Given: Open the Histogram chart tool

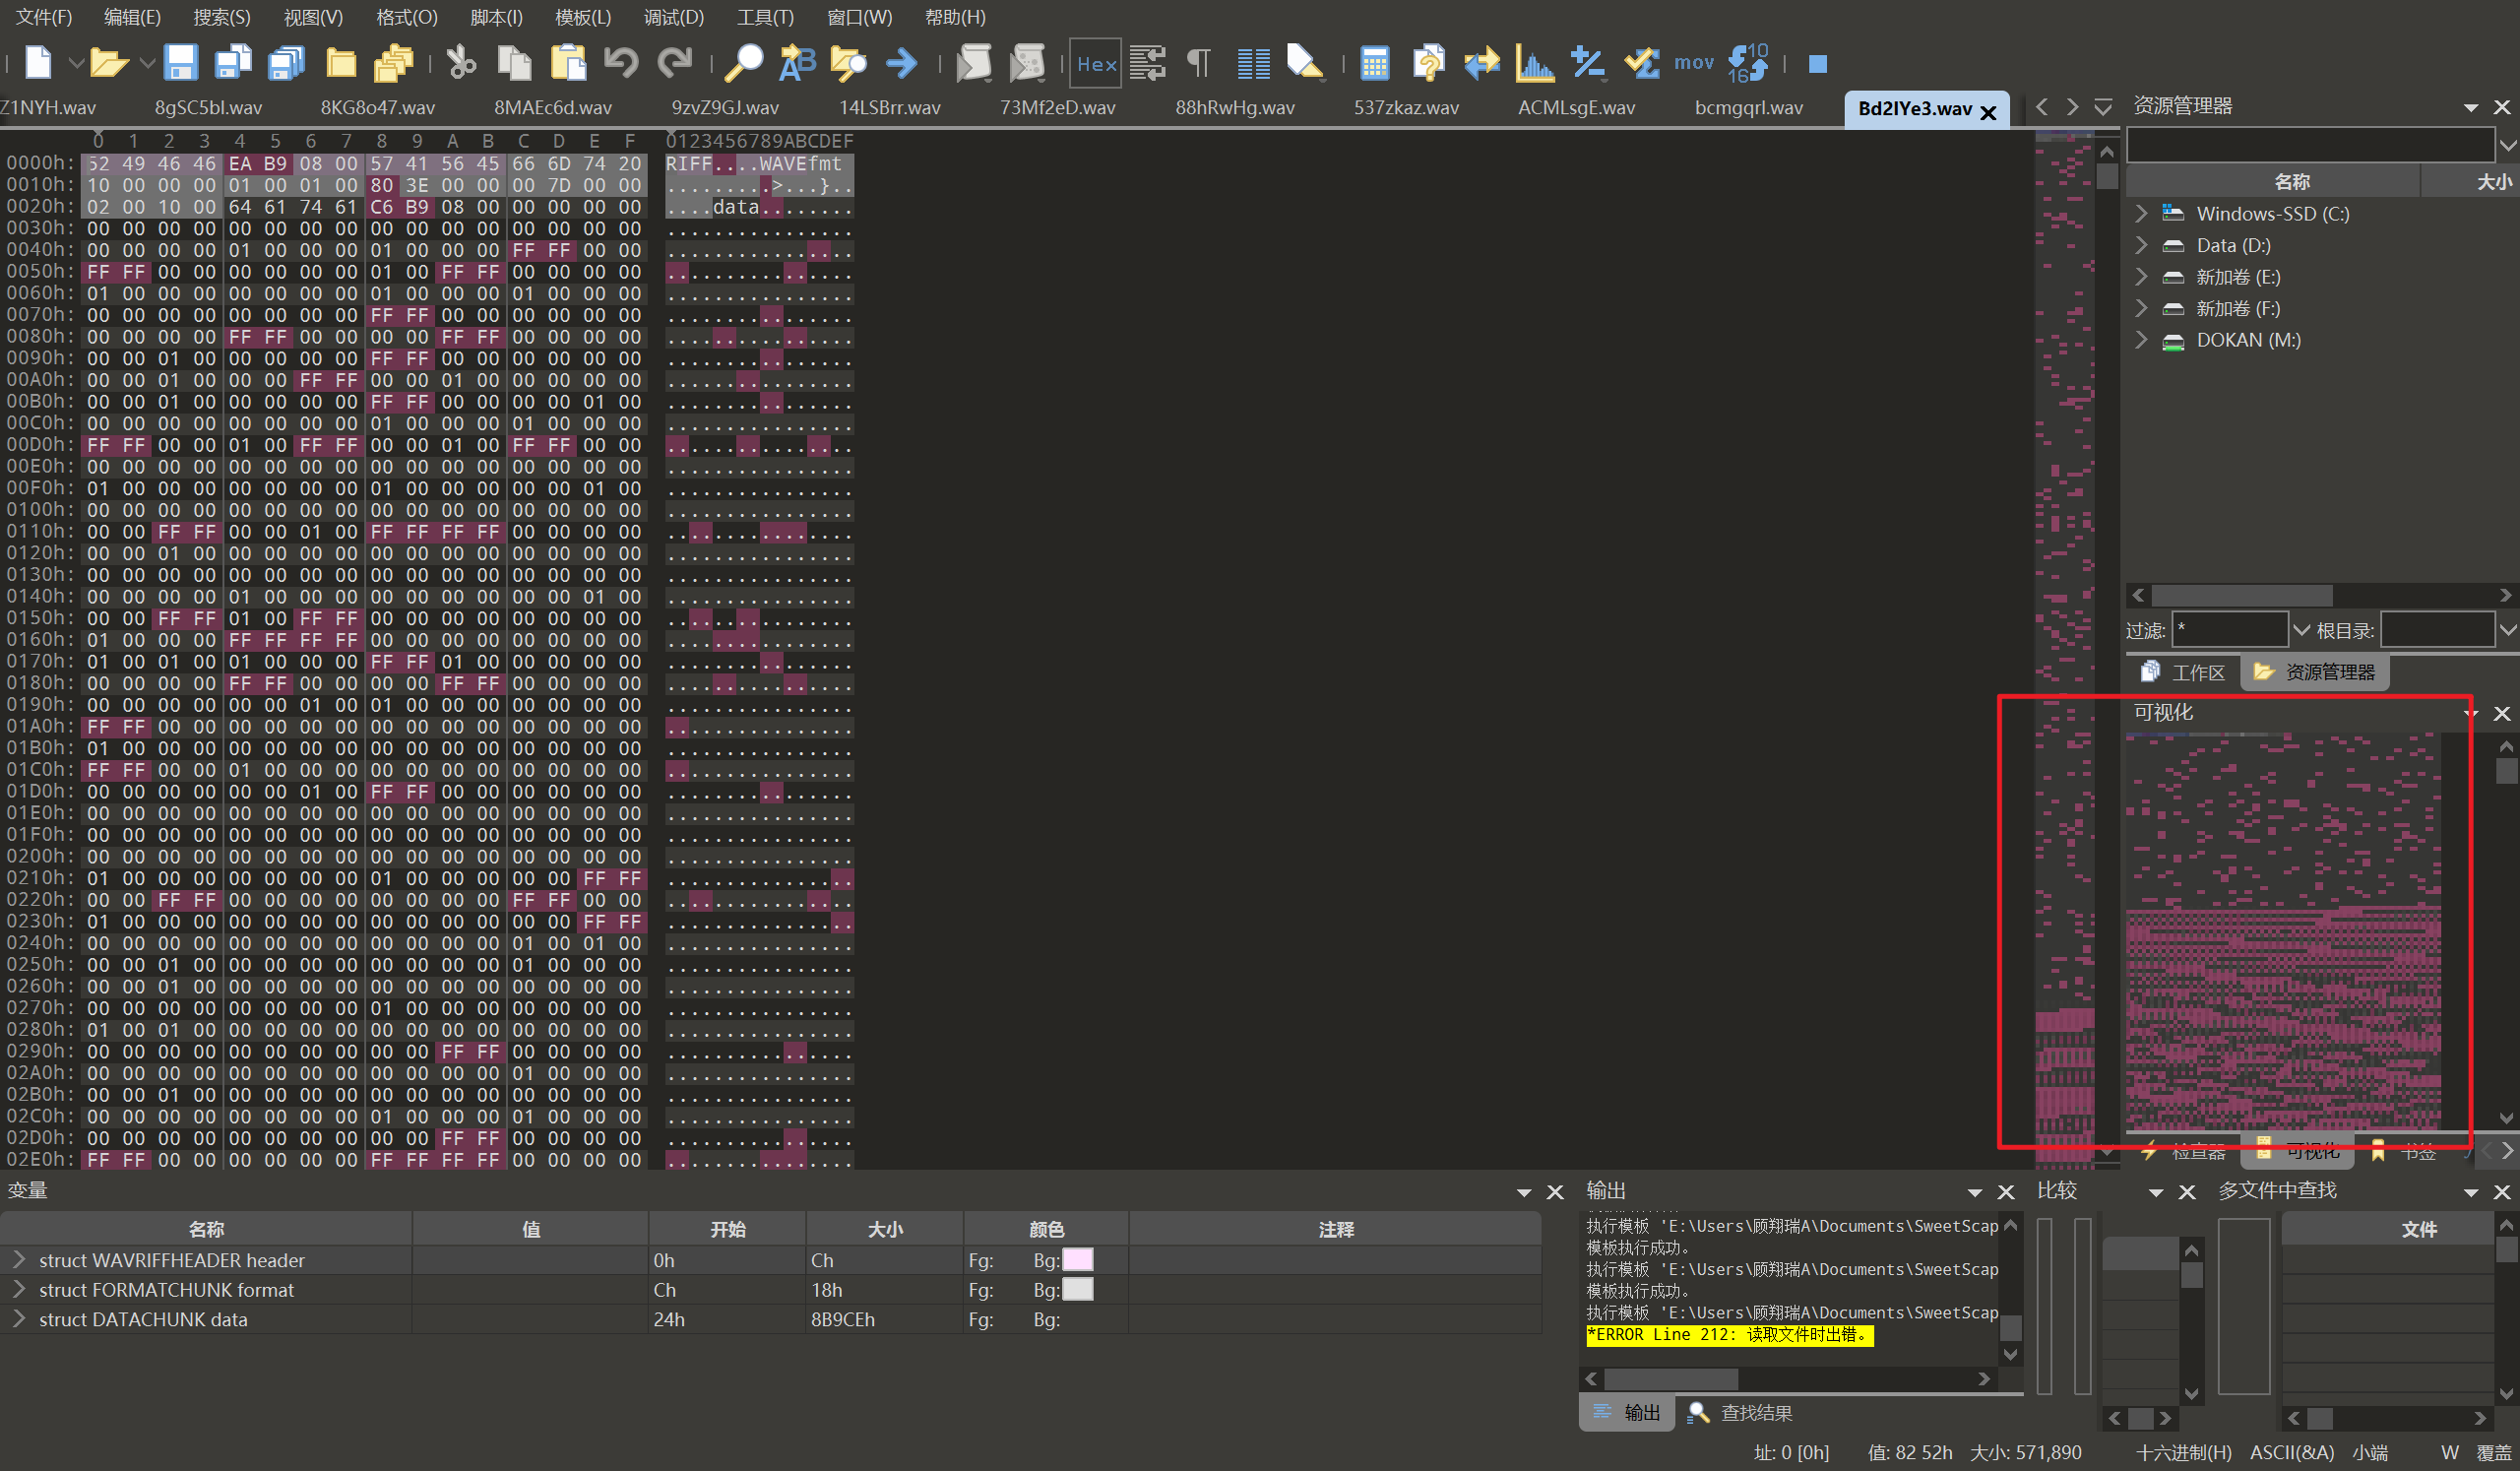Looking at the screenshot, I should pyautogui.click(x=1533, y=63).
